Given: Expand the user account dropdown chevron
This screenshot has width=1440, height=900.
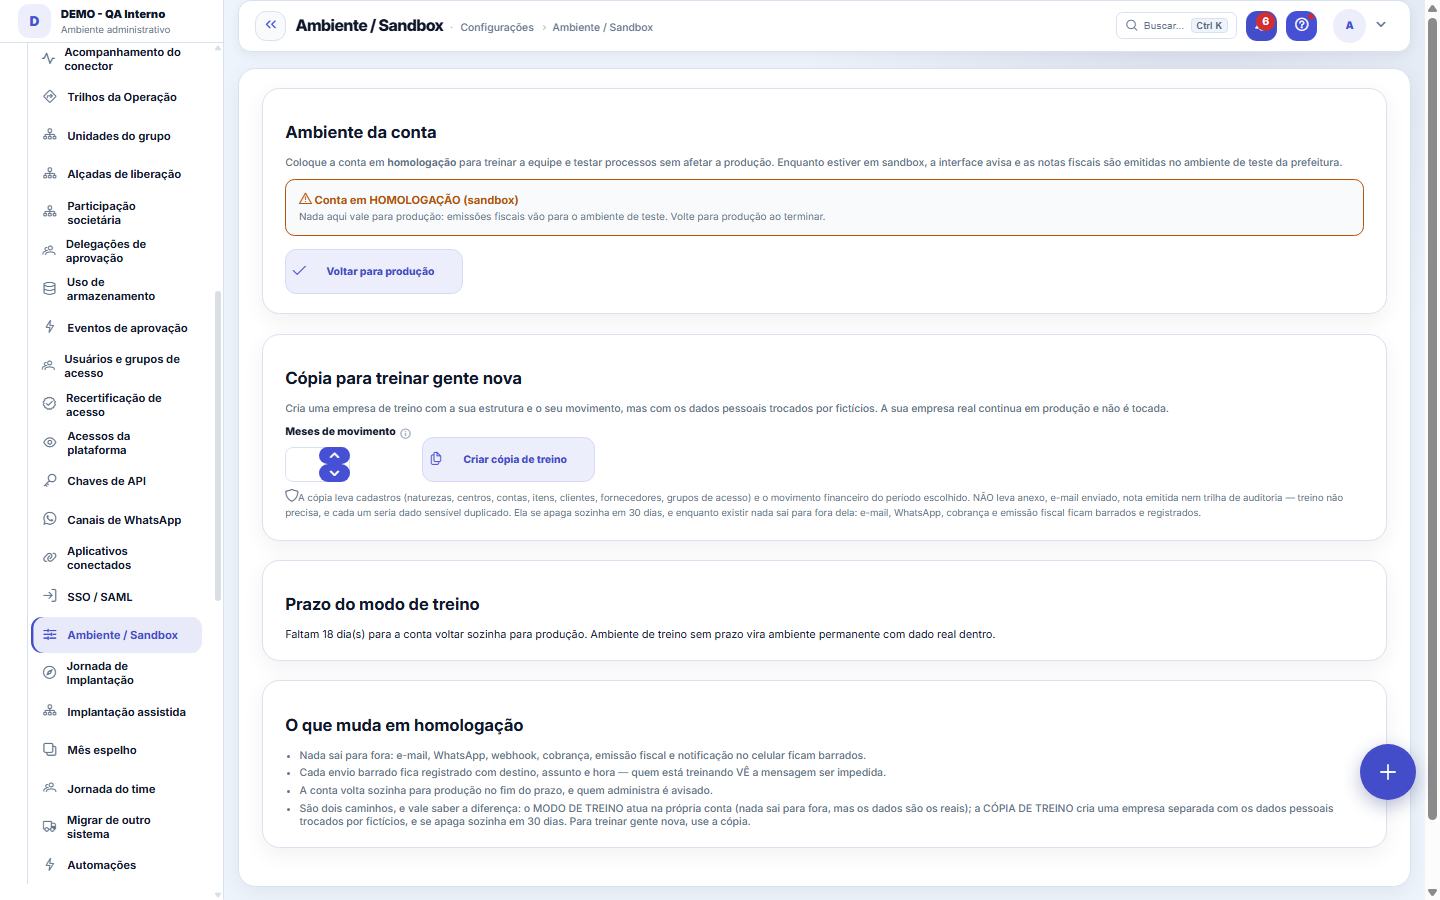Looking at the screenshot, I should pyautogui.click(x=1381, y=25).
